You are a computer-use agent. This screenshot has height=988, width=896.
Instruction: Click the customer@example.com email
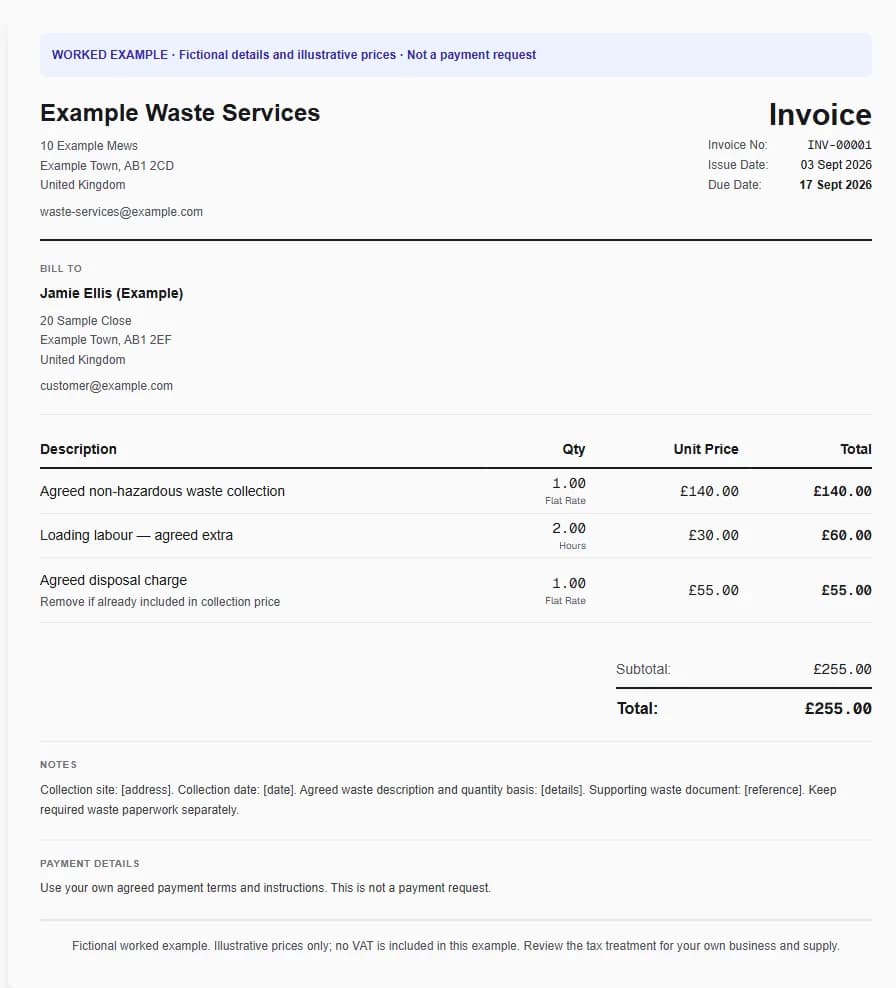(x=106, y=386)
